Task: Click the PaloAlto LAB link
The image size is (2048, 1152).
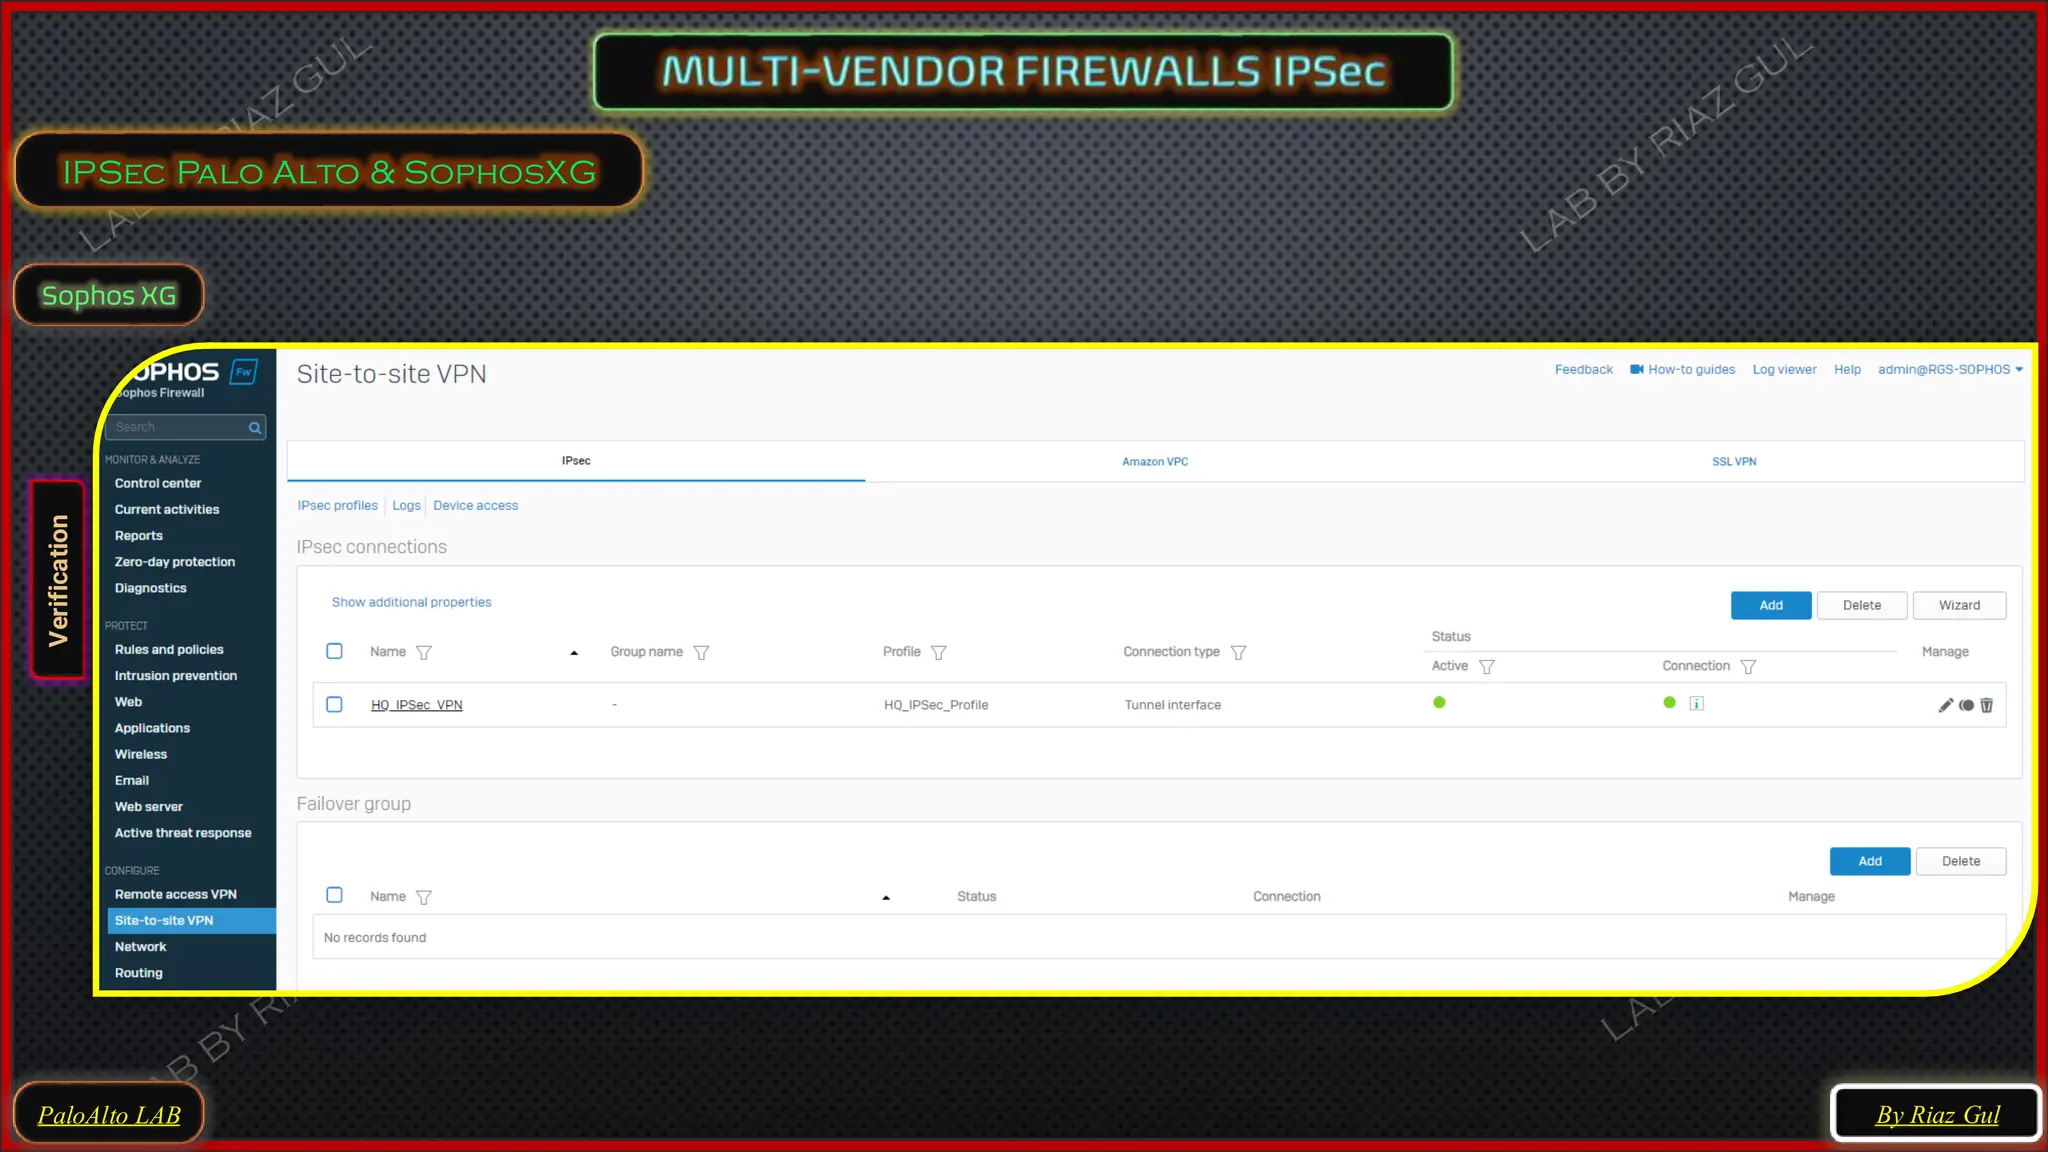Action: 109,1115
